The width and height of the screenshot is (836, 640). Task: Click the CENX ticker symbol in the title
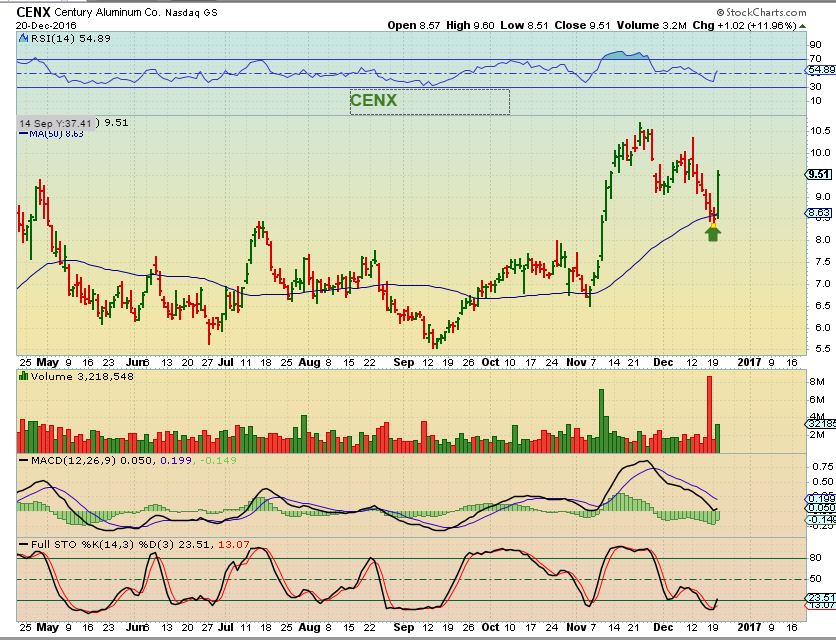point(33,12)
